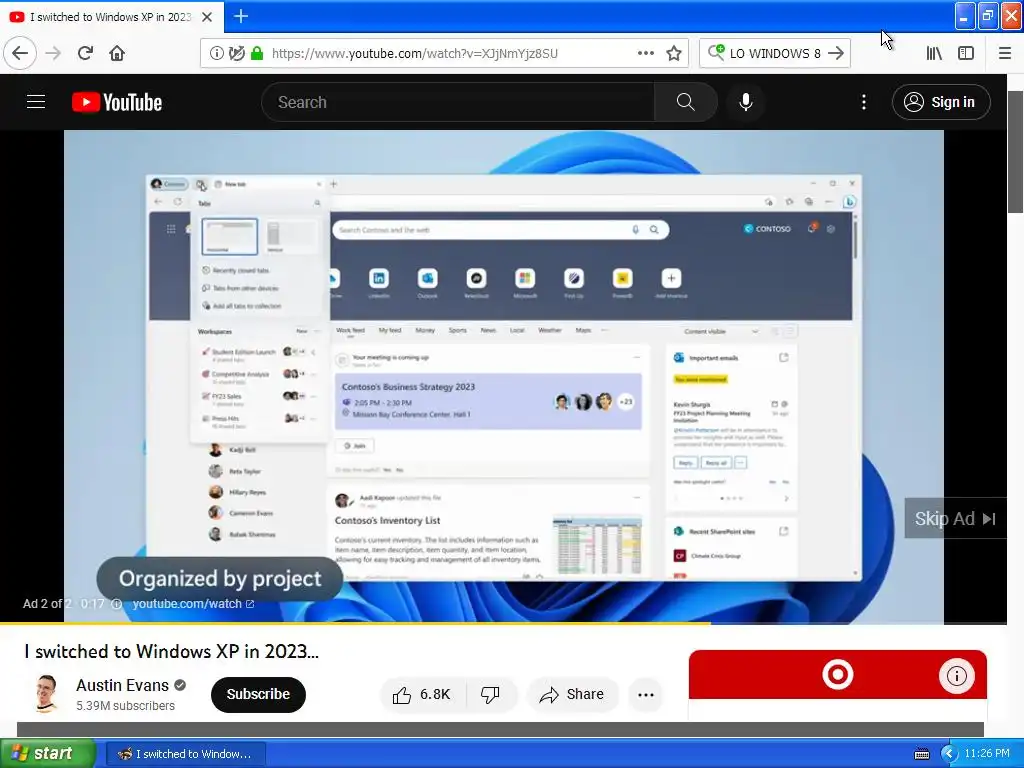Viewport: 1024px width, 768px height.
Task: Click the video title text
Action: point(172,652)
